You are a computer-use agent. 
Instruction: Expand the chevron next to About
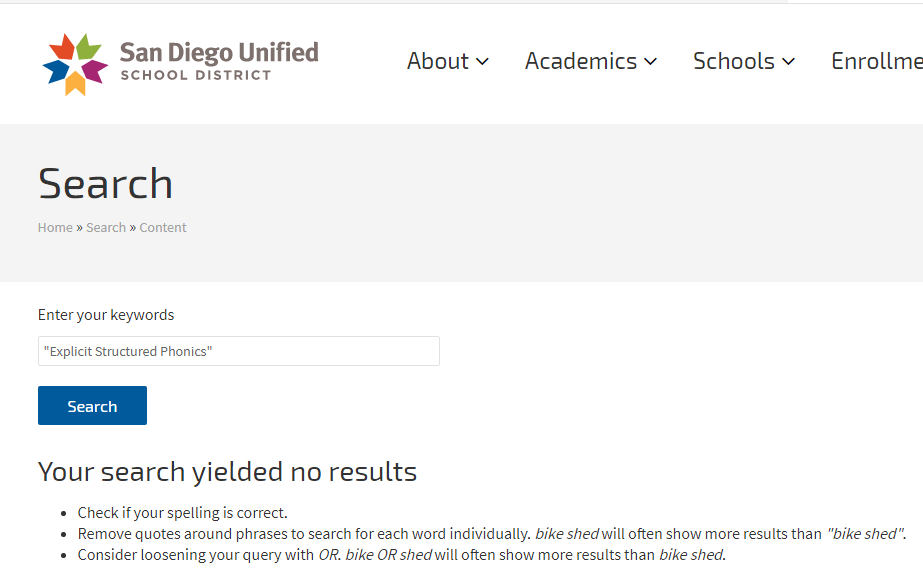(483, 62)
